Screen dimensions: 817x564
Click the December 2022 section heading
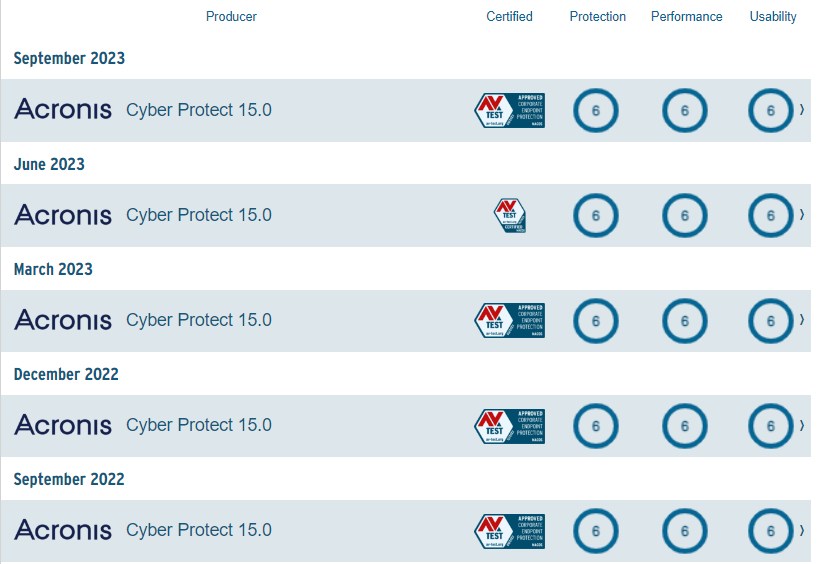(66, 374)
